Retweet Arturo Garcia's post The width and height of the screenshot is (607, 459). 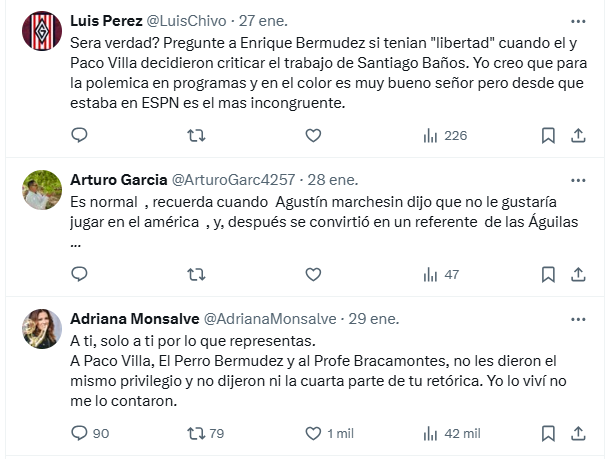[x=197, y=273]
